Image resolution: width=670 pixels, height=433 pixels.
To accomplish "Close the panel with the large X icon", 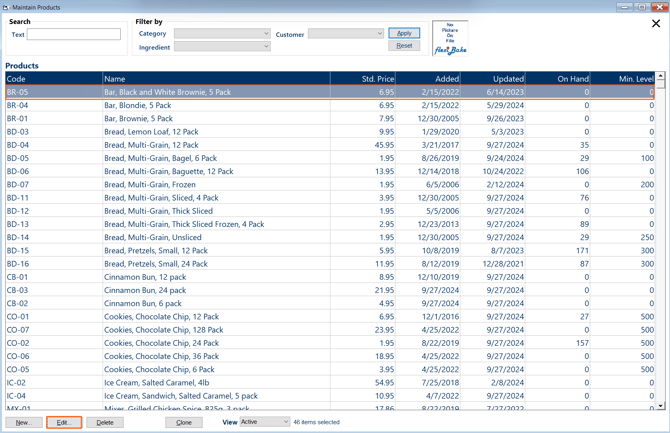I will [x=656, y=24].
